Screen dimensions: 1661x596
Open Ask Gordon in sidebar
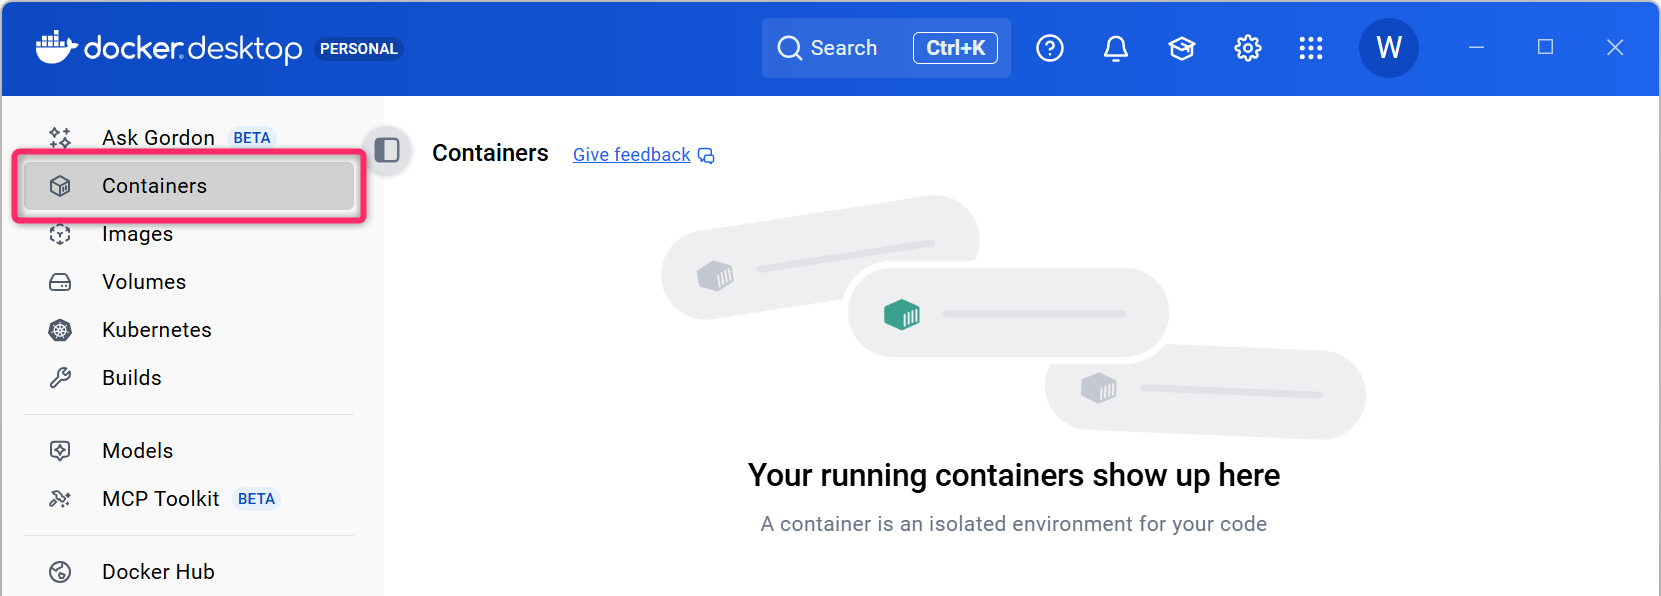click(x=158, y=138)
